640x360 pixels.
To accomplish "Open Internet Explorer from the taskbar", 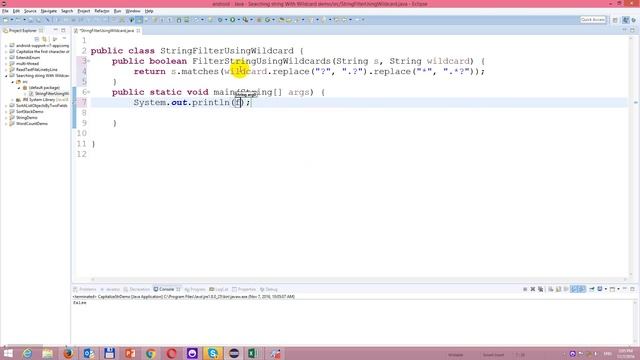I will [x=27, y=353].
